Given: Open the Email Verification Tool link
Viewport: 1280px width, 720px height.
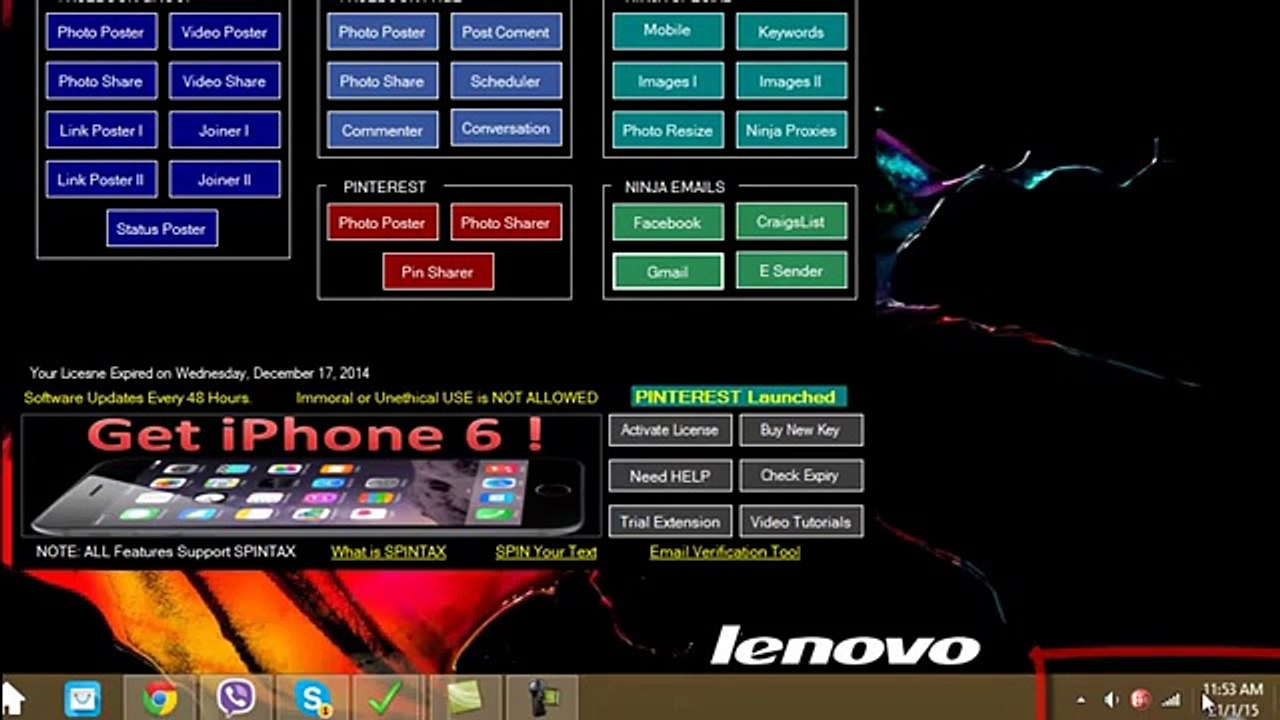Looking at the screenshot, I should tap(725, 552).
